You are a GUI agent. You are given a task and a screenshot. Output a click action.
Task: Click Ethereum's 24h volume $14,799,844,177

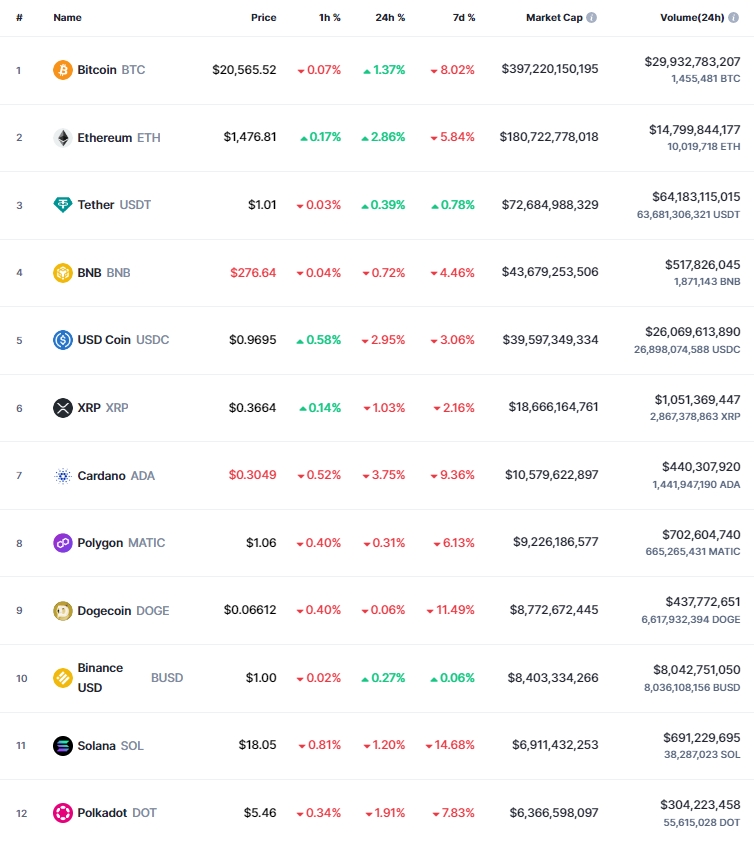pos(694,130)
